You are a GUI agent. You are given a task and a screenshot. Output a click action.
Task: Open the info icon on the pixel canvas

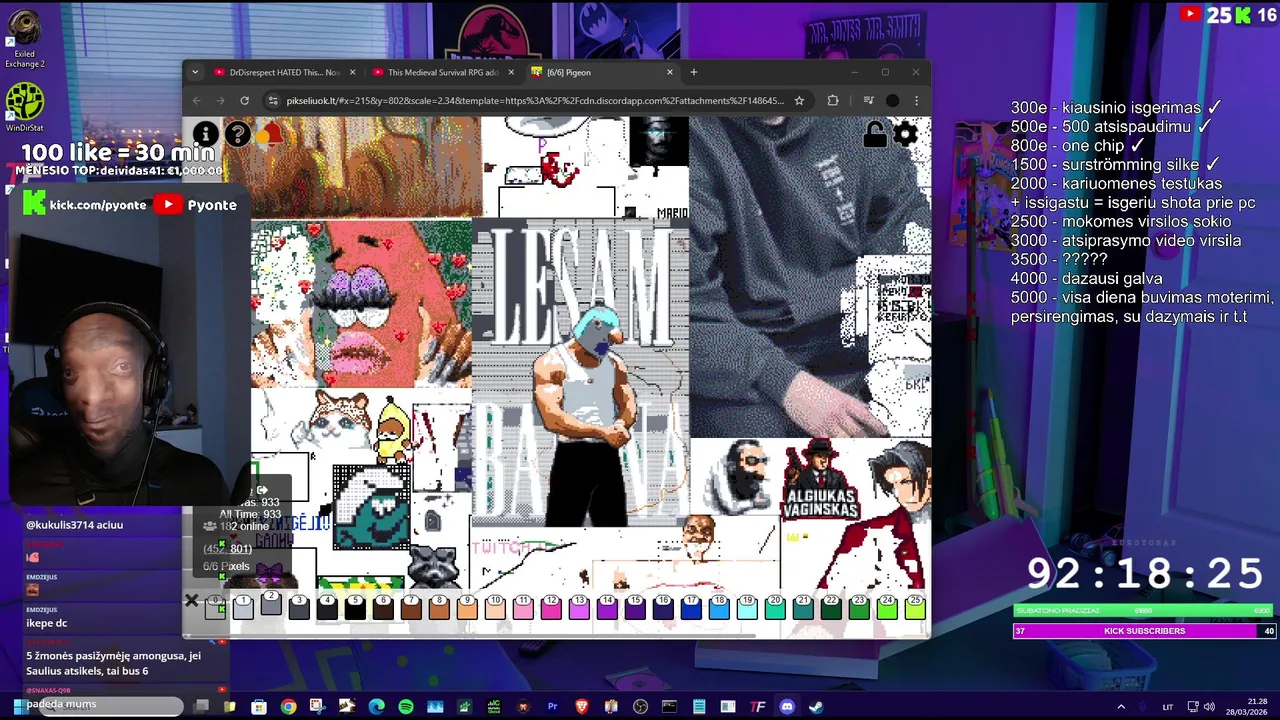205,134
